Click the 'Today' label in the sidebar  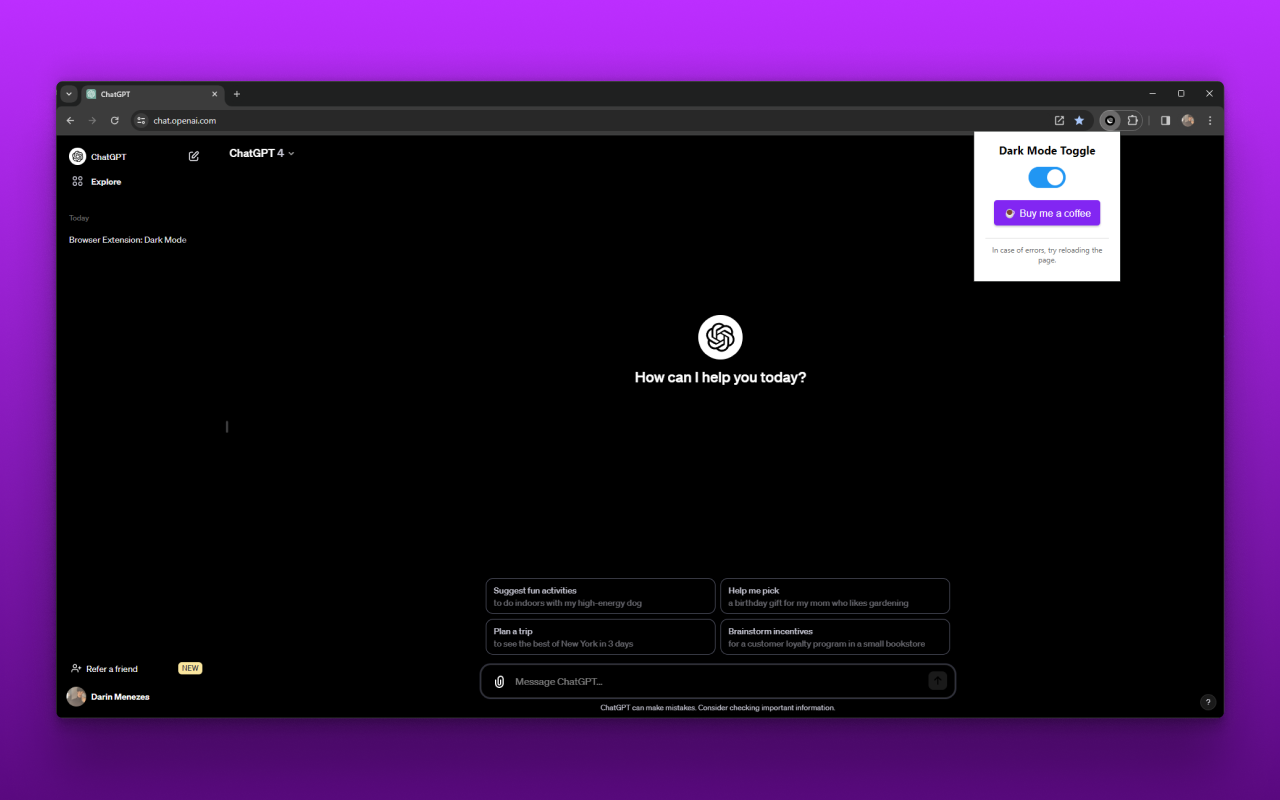point(79,218)
